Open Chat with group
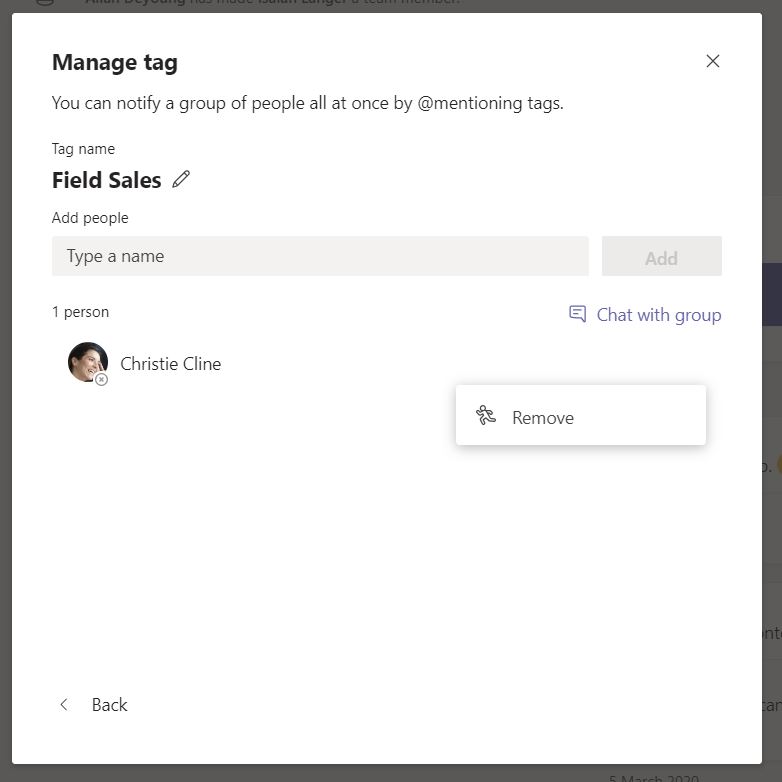This screenshot has height=782, width=782. coord(658,315)
